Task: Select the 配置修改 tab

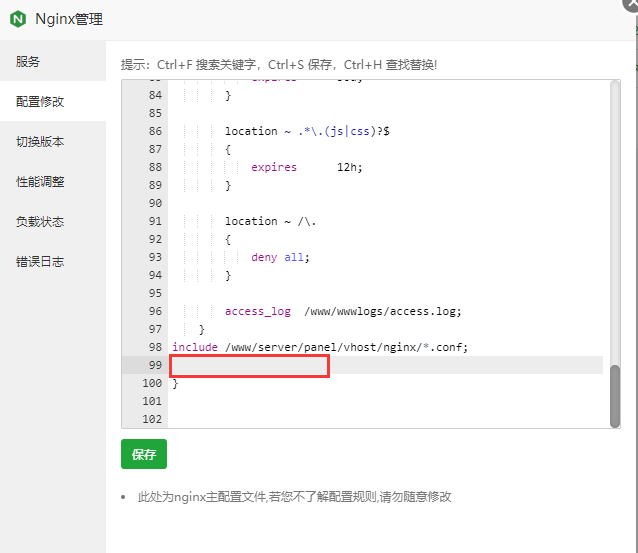Action: coord(53,101)
